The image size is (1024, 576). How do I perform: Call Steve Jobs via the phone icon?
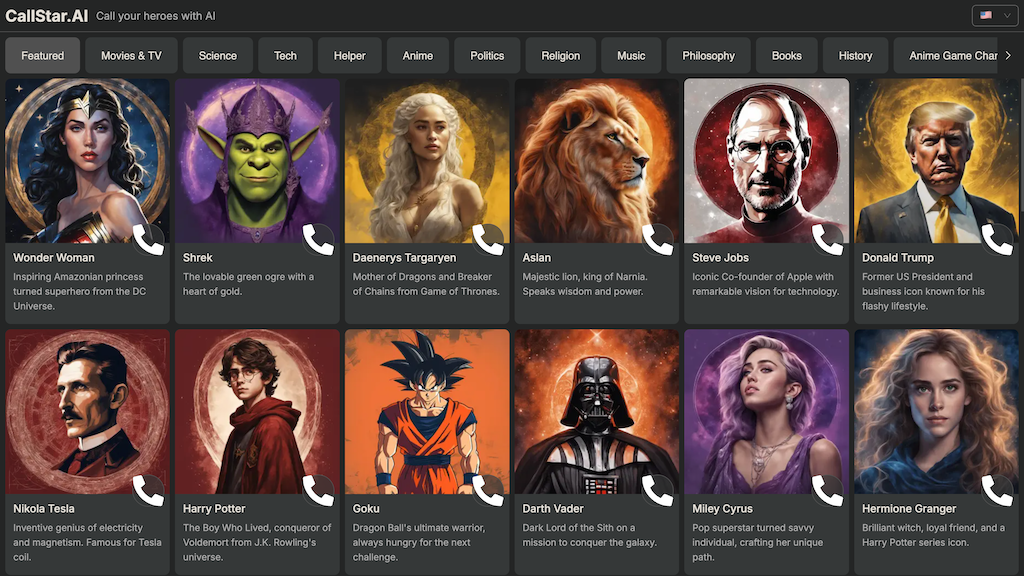point(827,240)
